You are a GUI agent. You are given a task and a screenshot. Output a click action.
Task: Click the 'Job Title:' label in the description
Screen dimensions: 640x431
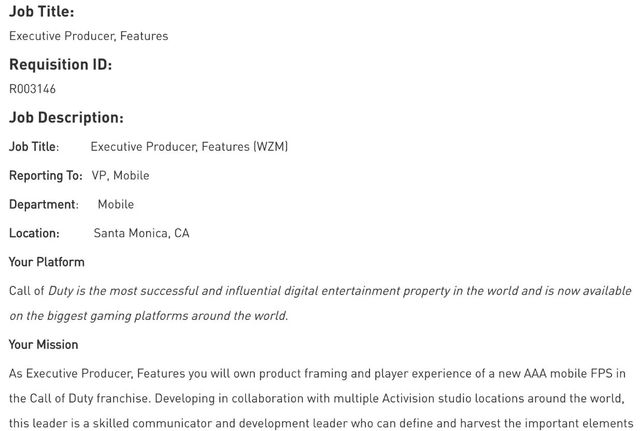pyautogui.click(x=34, y=147)
